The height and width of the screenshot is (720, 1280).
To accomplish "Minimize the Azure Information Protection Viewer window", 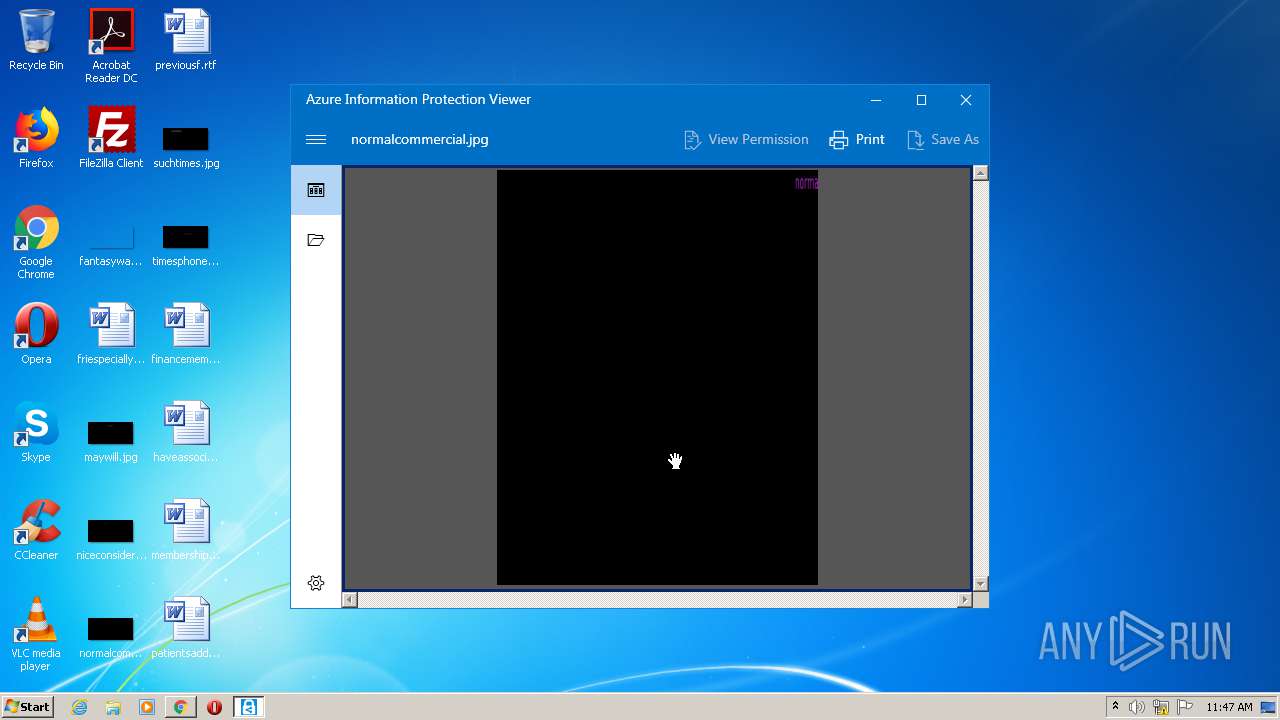I will (876, 100).
